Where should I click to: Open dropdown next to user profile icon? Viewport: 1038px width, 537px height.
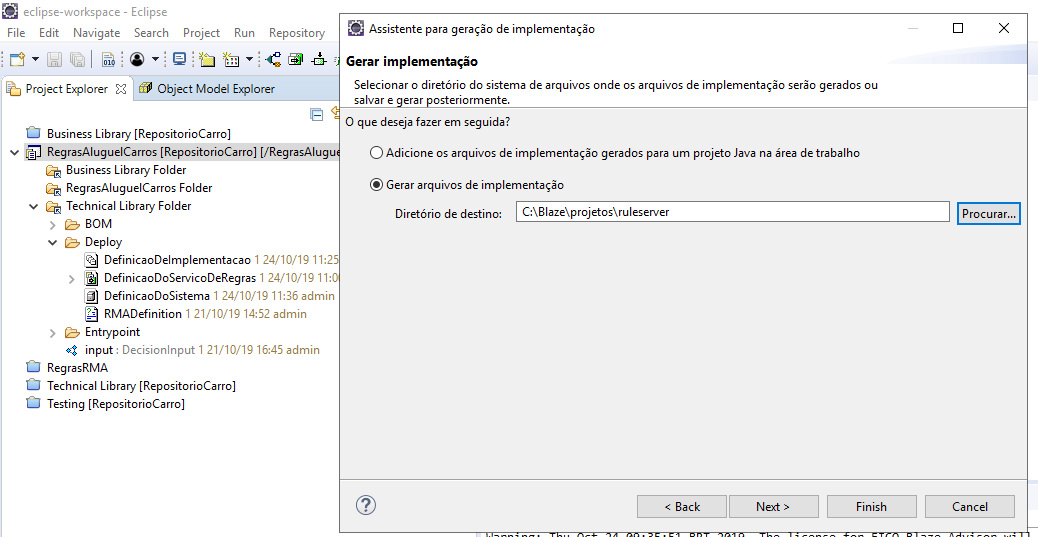click(156, 59)
